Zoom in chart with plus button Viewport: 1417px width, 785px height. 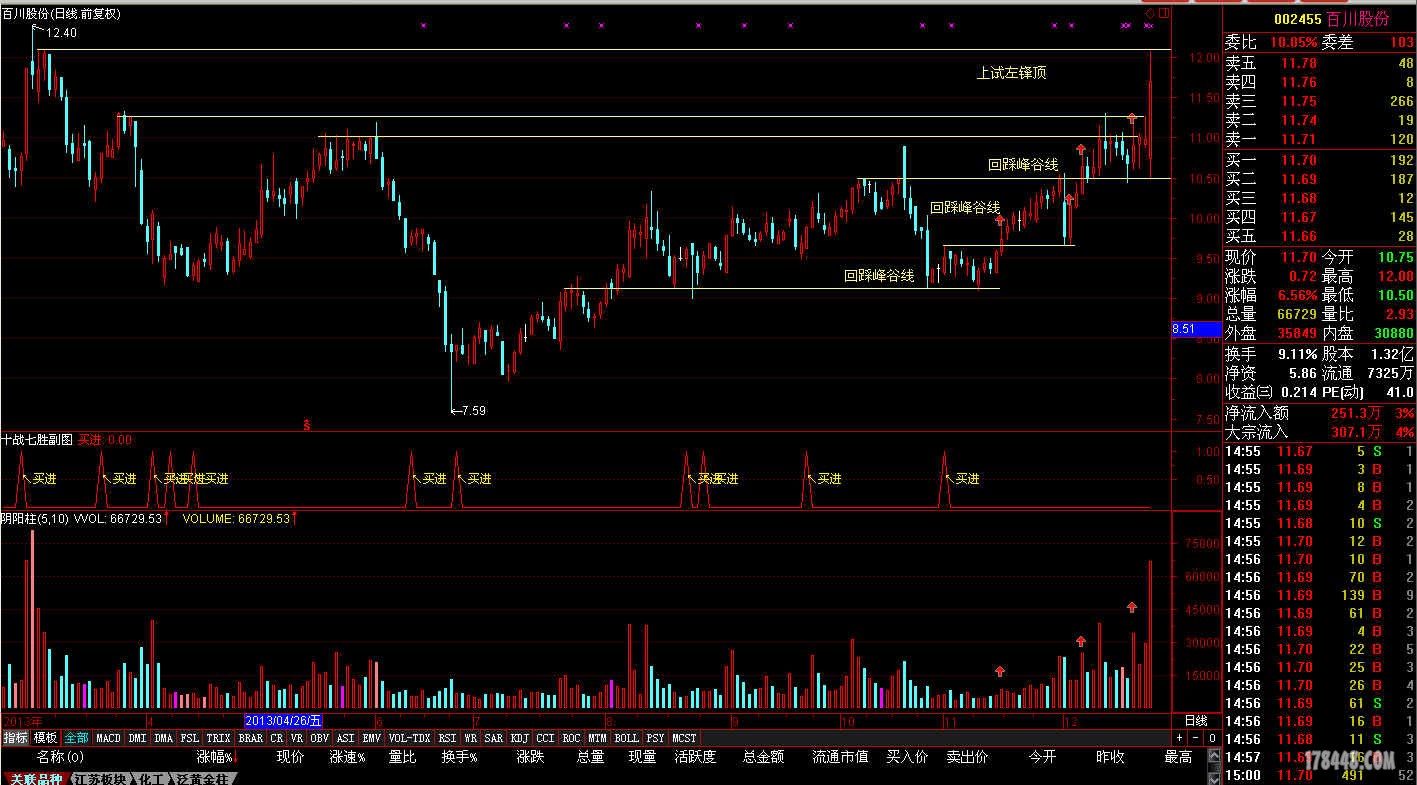(x=1181, y=739)
